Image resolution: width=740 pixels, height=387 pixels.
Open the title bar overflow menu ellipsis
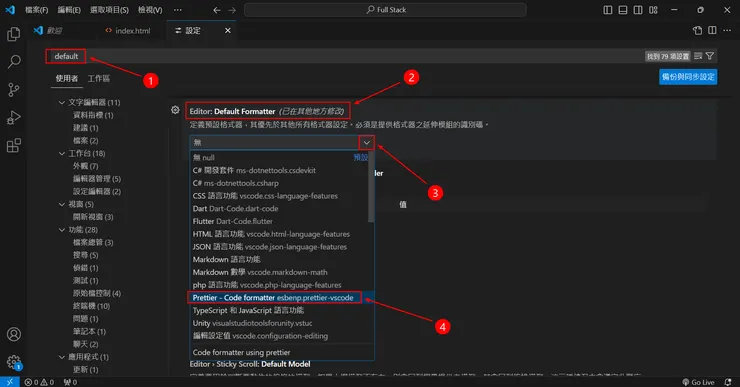tap(177, 9)
